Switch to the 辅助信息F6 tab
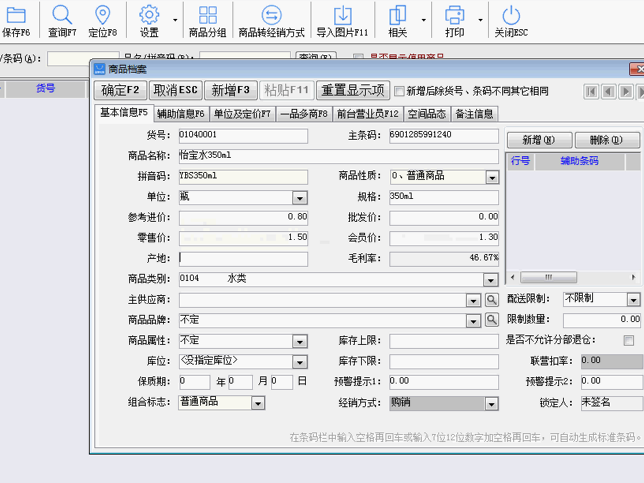 (181, 114)
